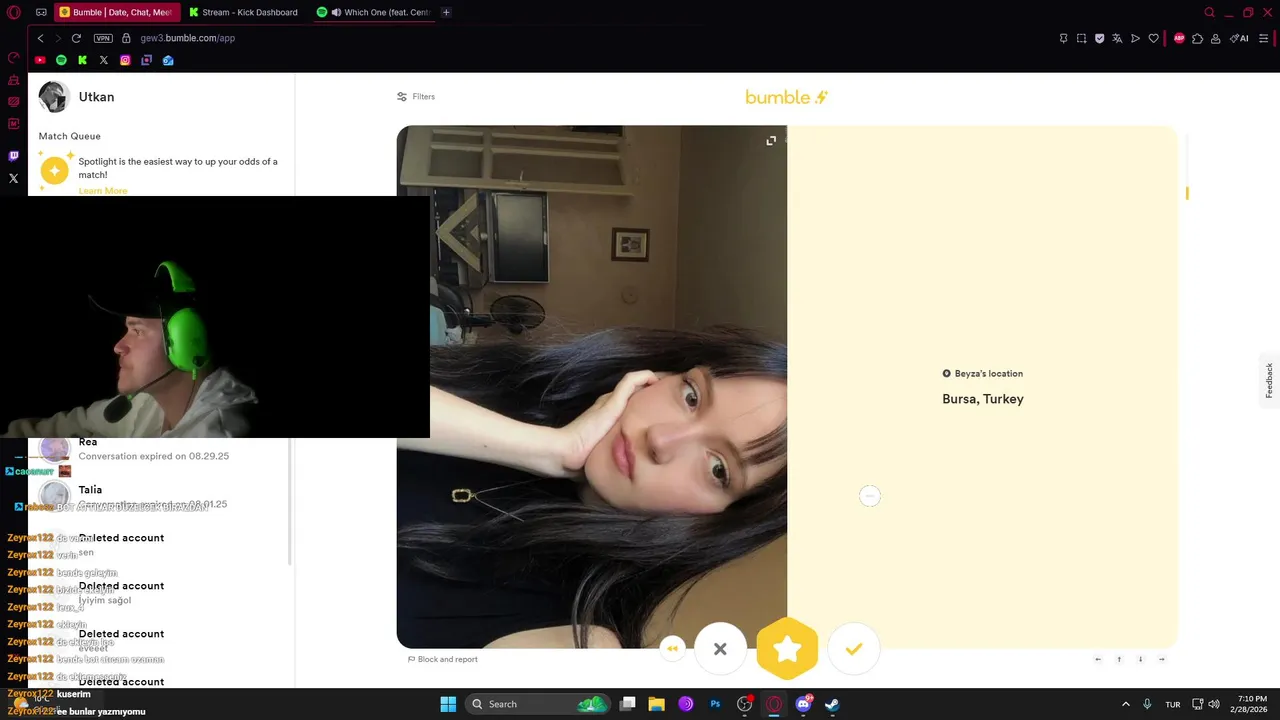Show hidden system tray icons
1280x720 pixels.
(x=1125, y=704)
